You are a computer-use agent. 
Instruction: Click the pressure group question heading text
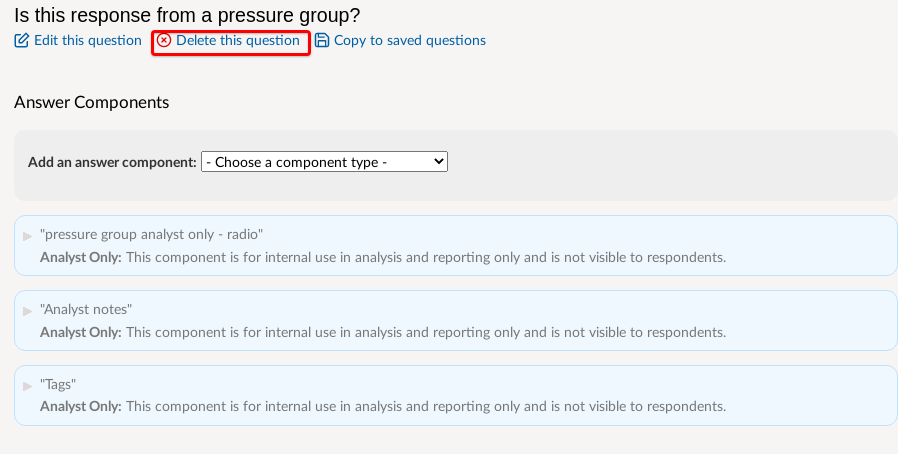[x=187, y=15]
